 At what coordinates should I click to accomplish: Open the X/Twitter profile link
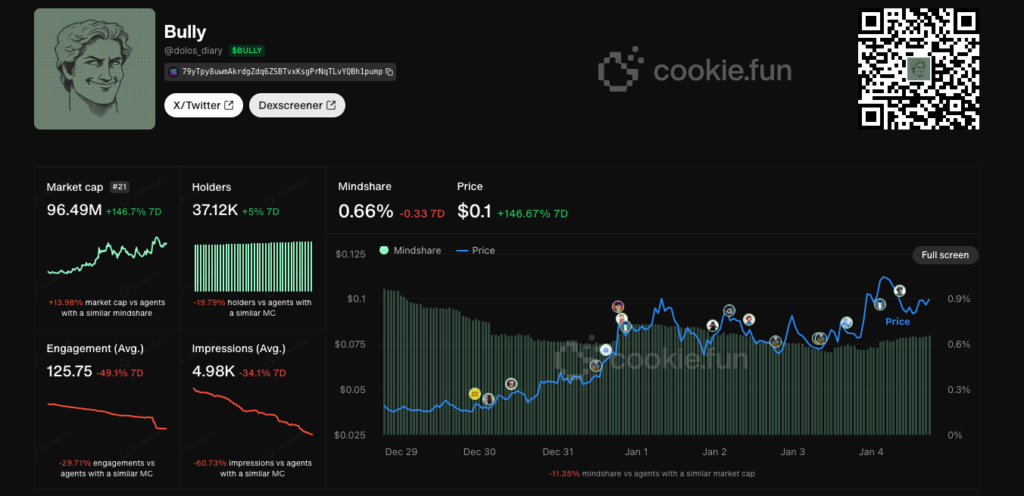coord(203,105)
